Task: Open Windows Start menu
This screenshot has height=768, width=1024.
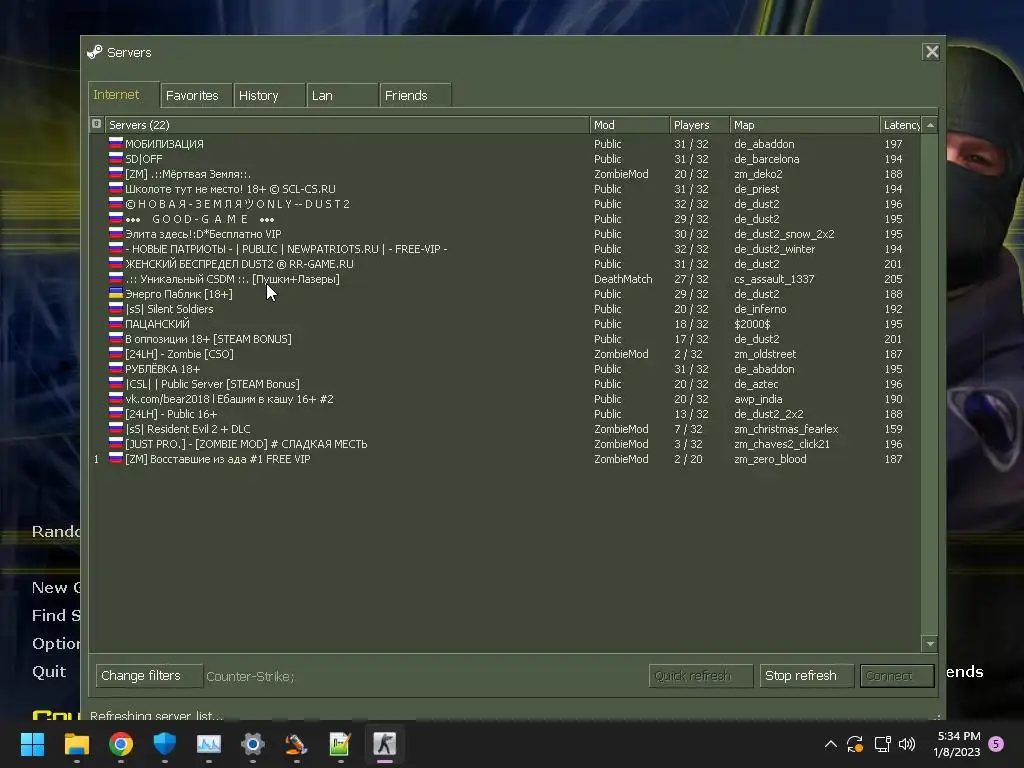Action: 32,744
